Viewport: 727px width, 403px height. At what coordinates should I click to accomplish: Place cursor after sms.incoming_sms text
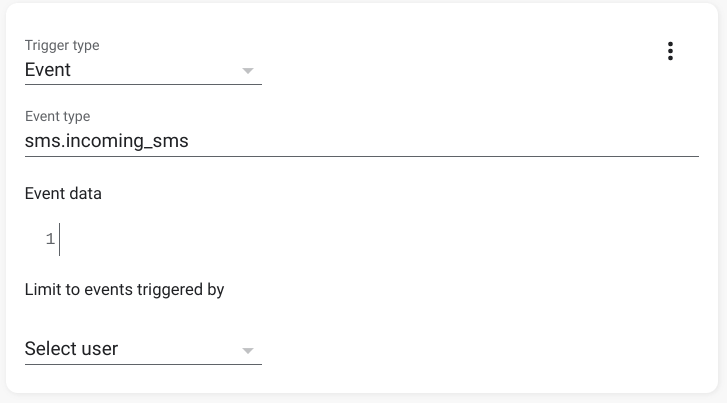190,142
